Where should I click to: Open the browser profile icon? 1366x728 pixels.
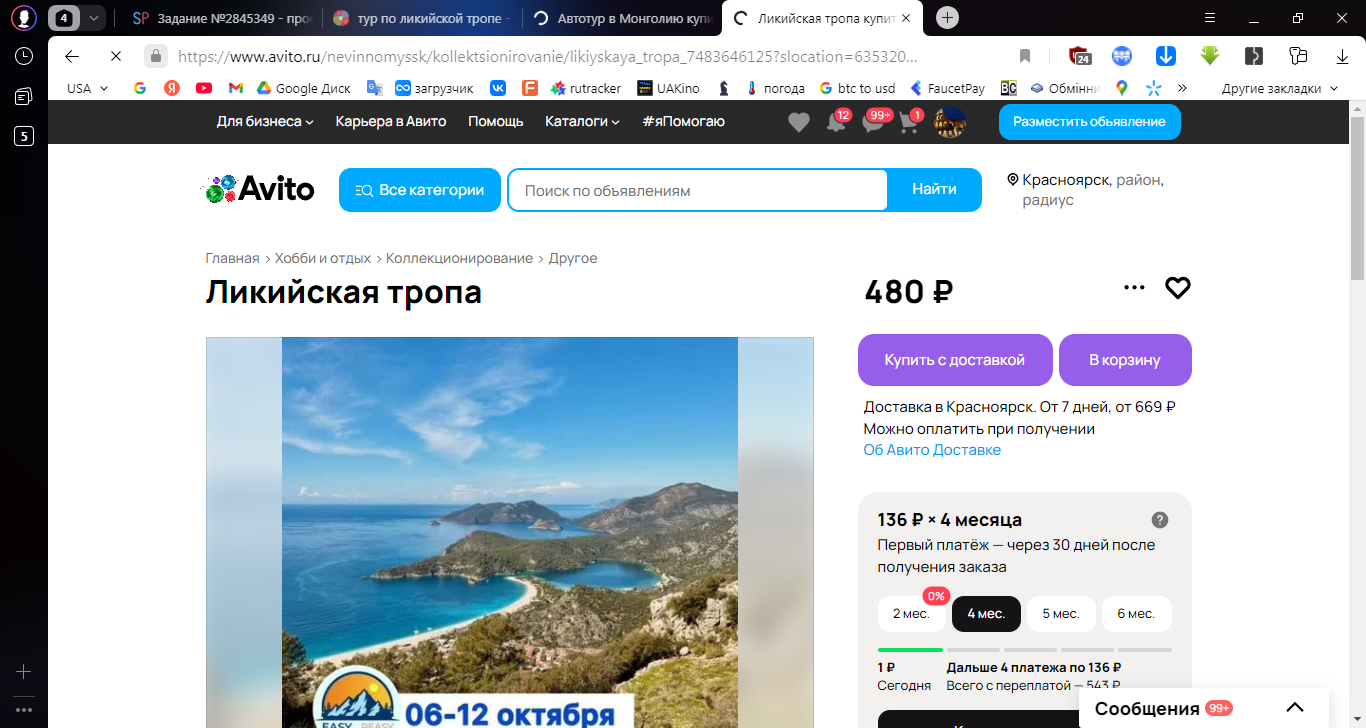tap(24, 18)
